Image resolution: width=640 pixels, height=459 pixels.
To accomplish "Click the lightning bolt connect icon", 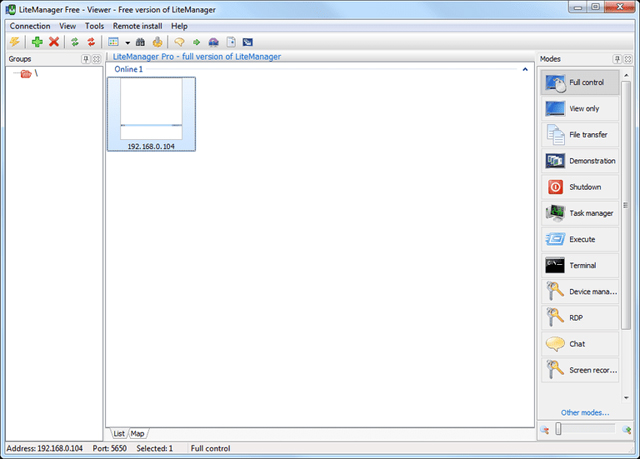I will tap(15, 42).
